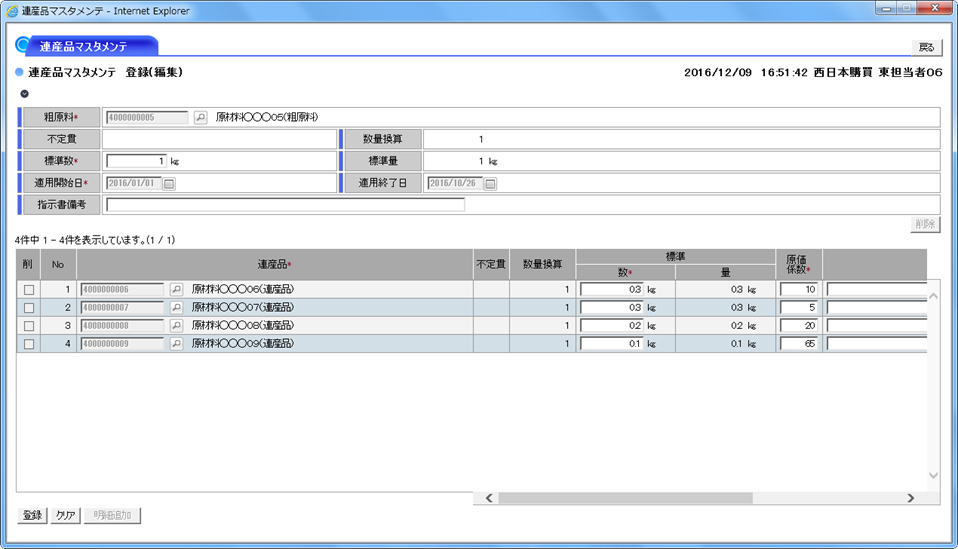Open search lookup for row 1 連産品

click(176, 289)
